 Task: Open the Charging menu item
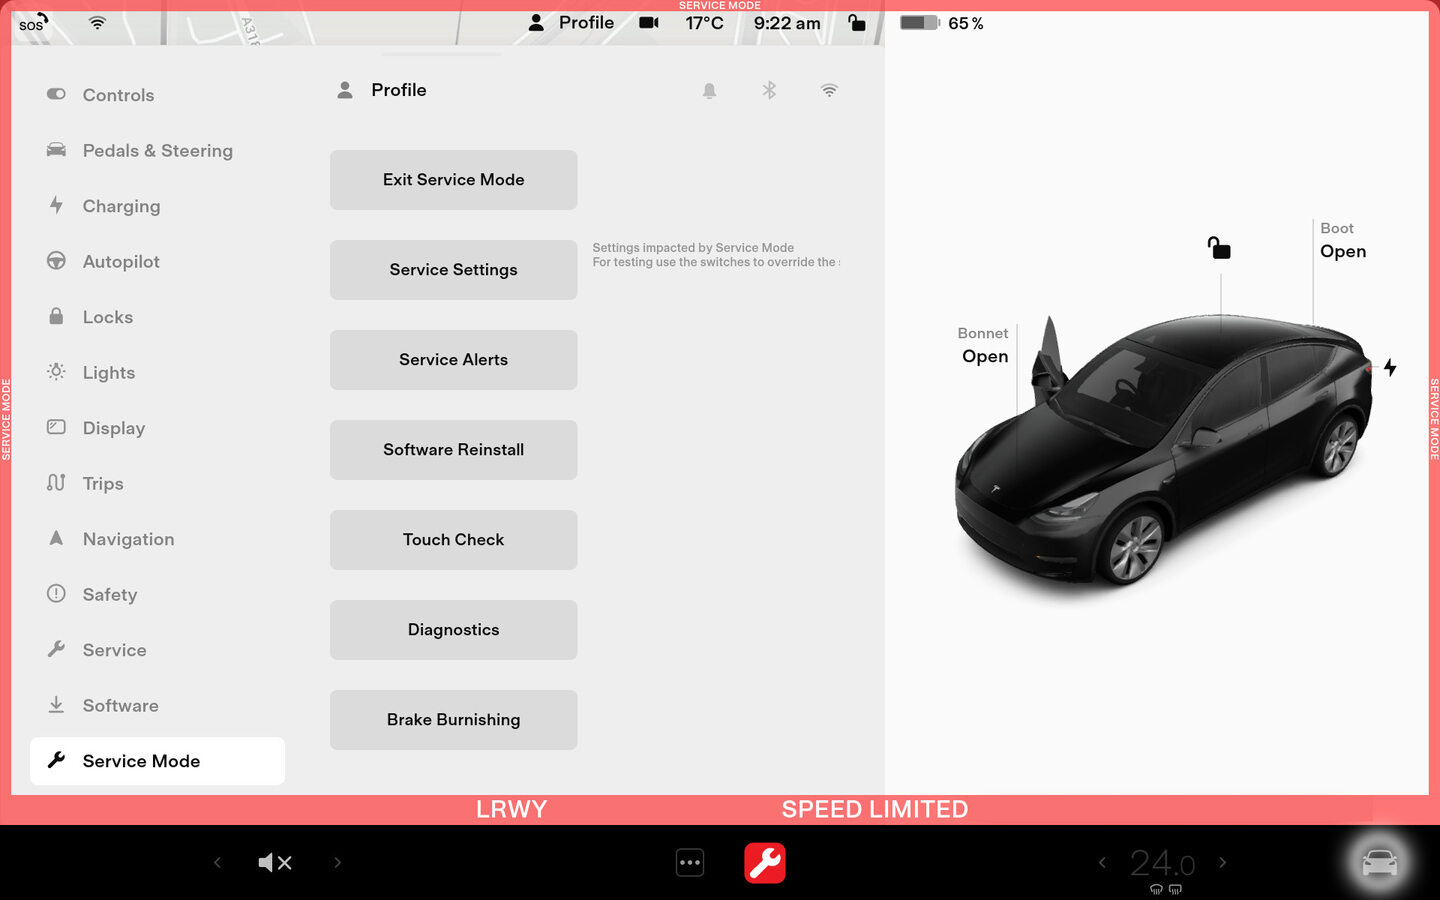(121, 206)
